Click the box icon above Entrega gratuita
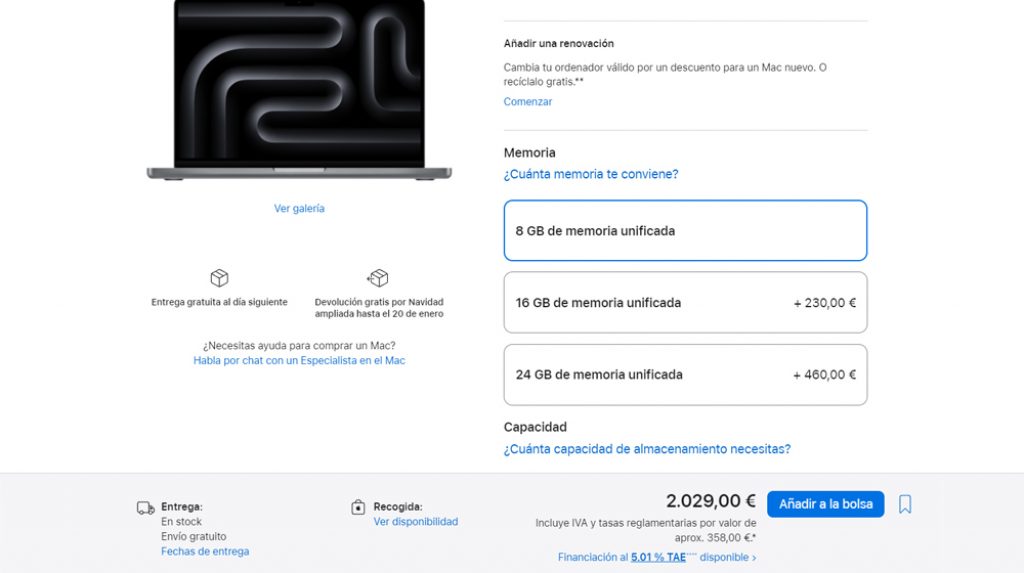The height and width of the screenshot is (573, 1024). (x=219, y=278)
